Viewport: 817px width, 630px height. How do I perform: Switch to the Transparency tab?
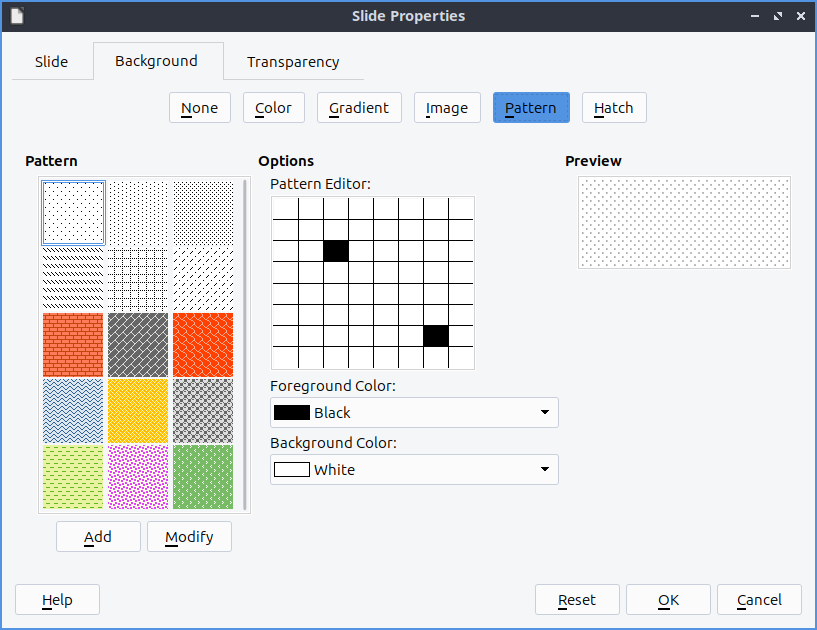tap(293, 62)
